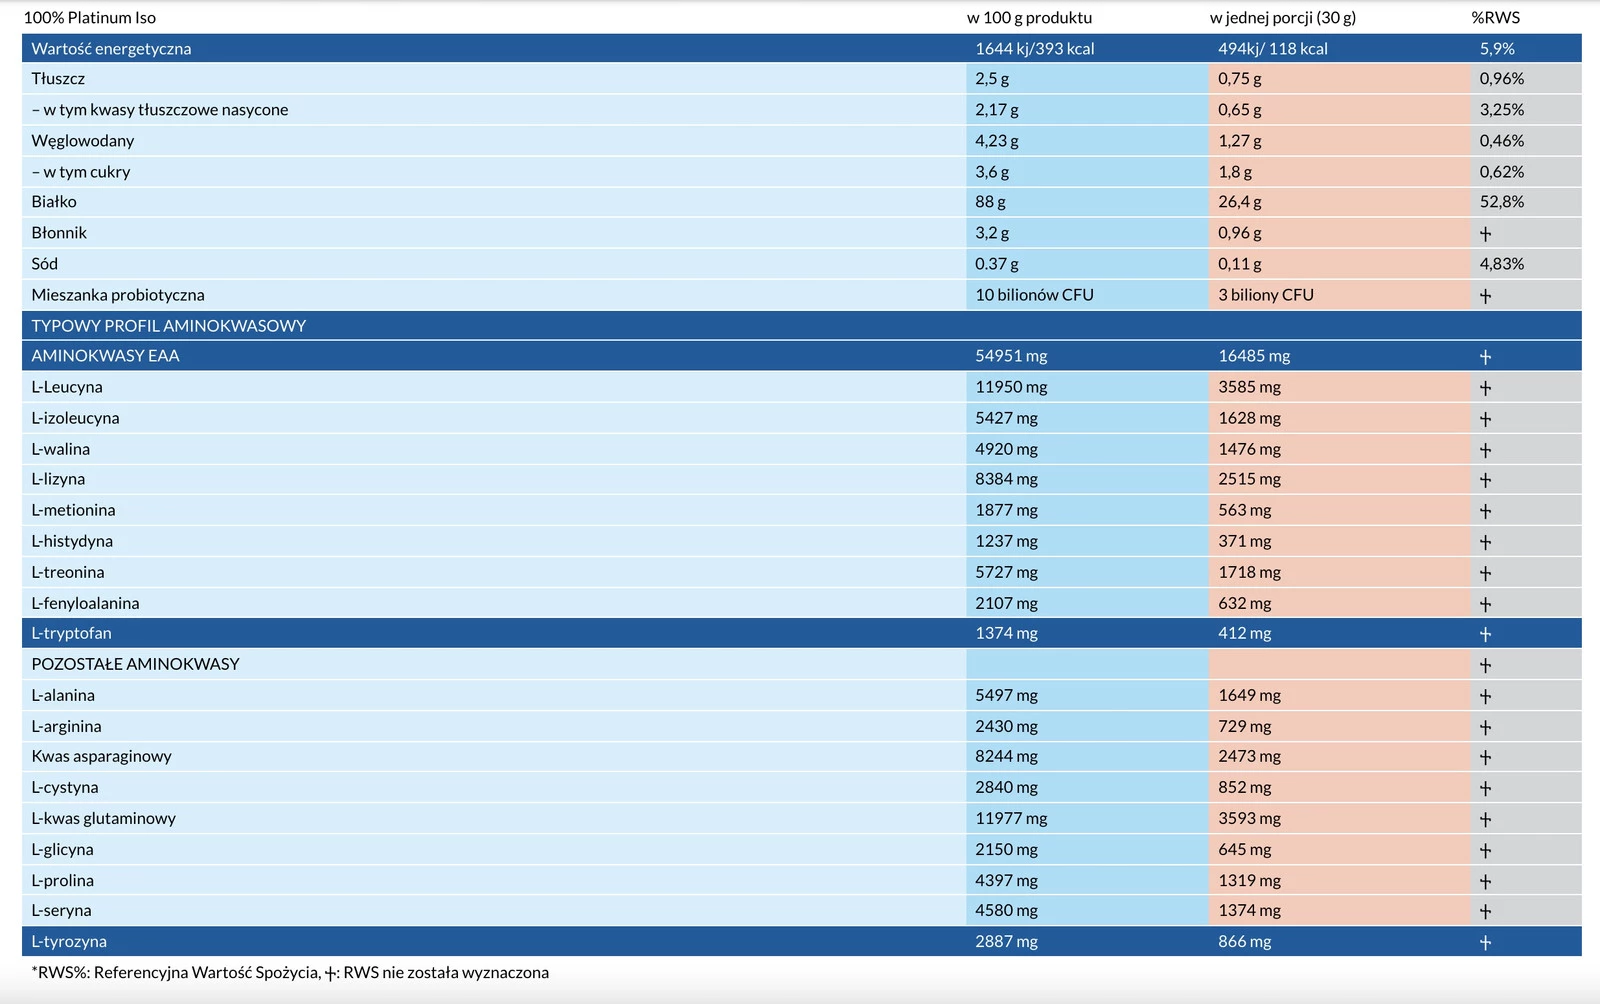Select the "AMINOKWASY EAA" heading row
Screen dimensions: 1600x1004
pos(105,356)
